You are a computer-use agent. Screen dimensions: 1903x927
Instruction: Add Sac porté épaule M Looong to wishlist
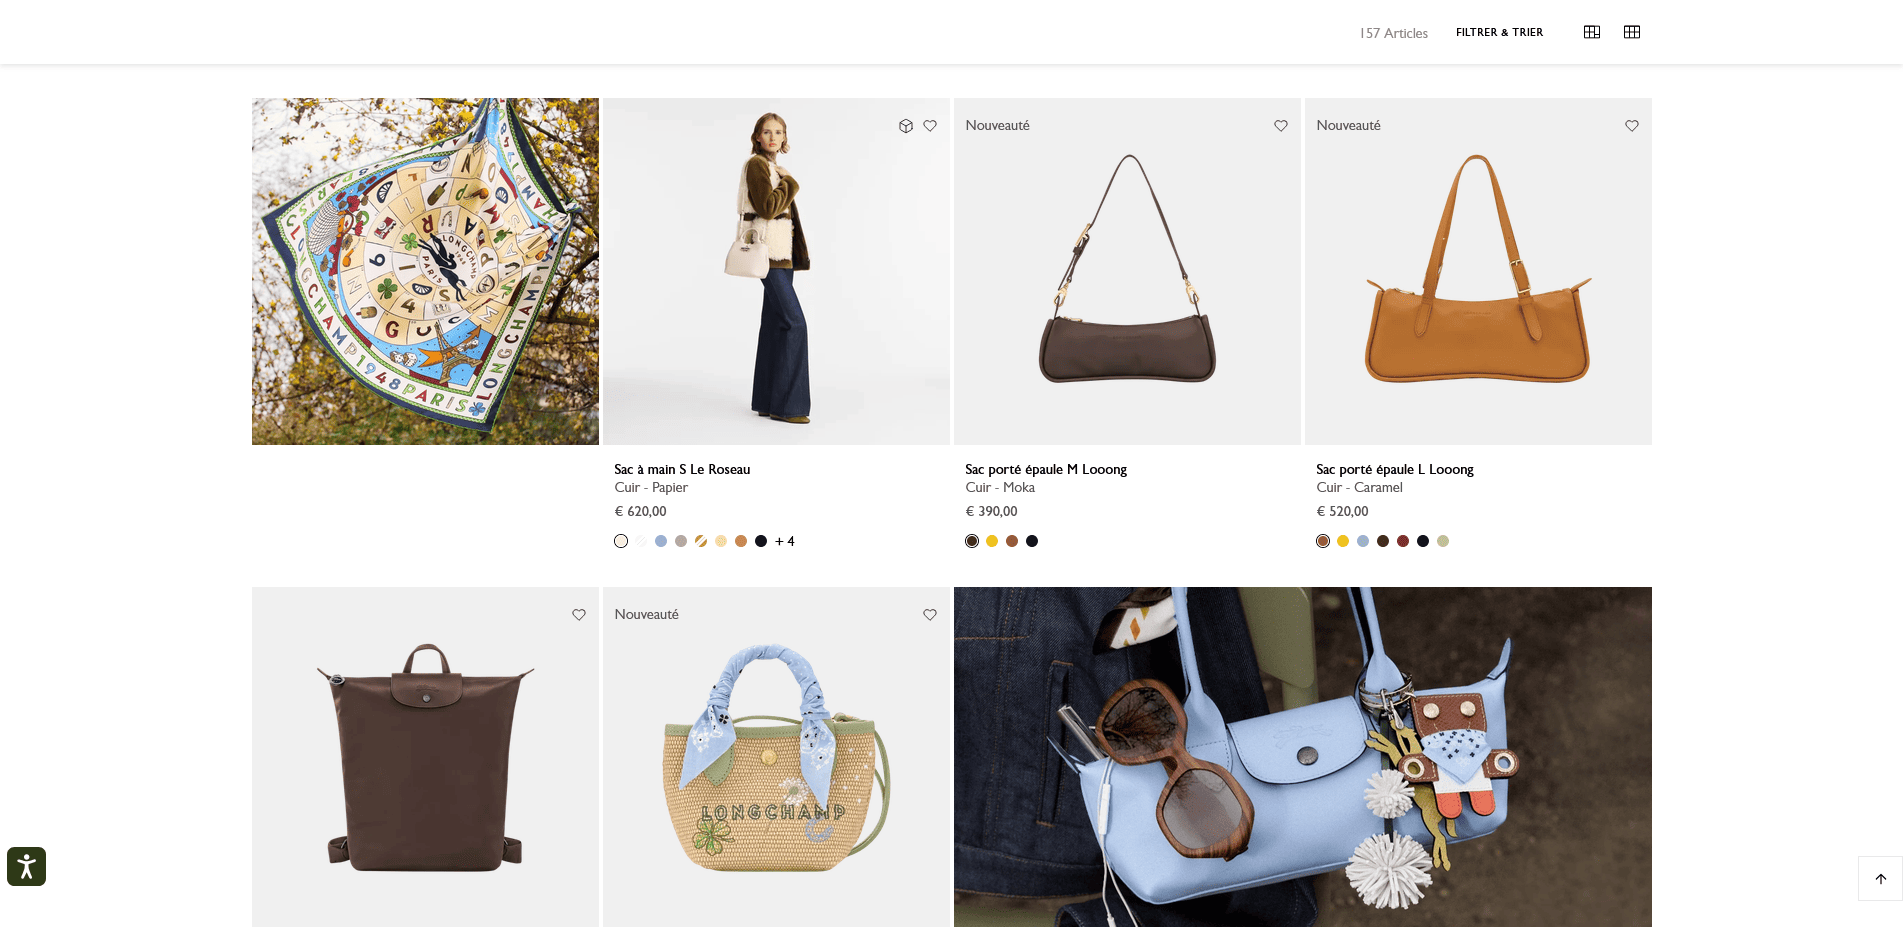pyautogui.click(x=1281, y=126)
